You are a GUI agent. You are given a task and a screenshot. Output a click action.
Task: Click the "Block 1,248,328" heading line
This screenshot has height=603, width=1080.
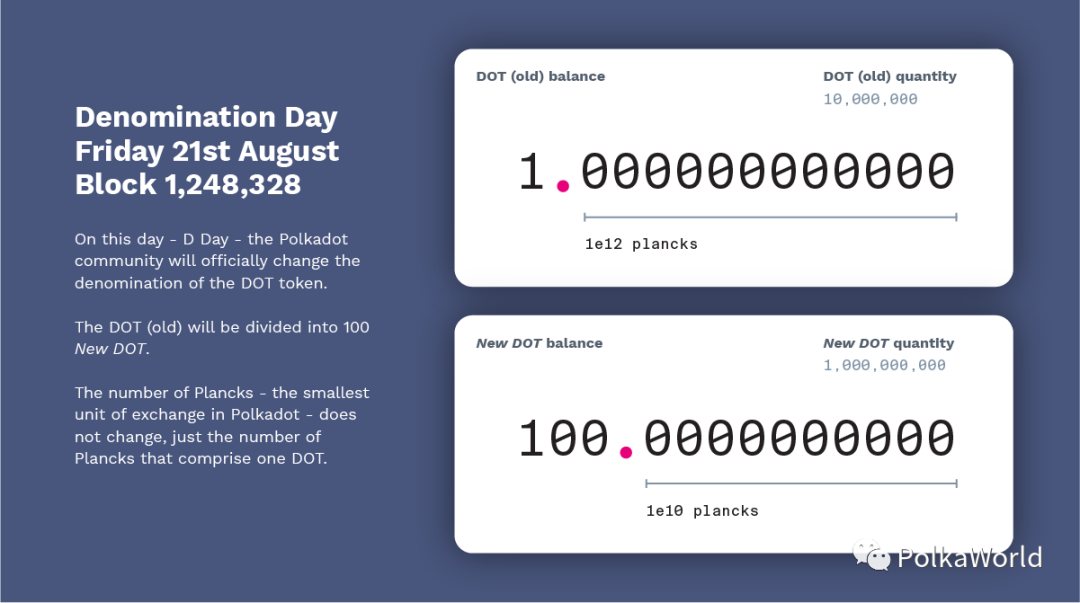[187, 184]
